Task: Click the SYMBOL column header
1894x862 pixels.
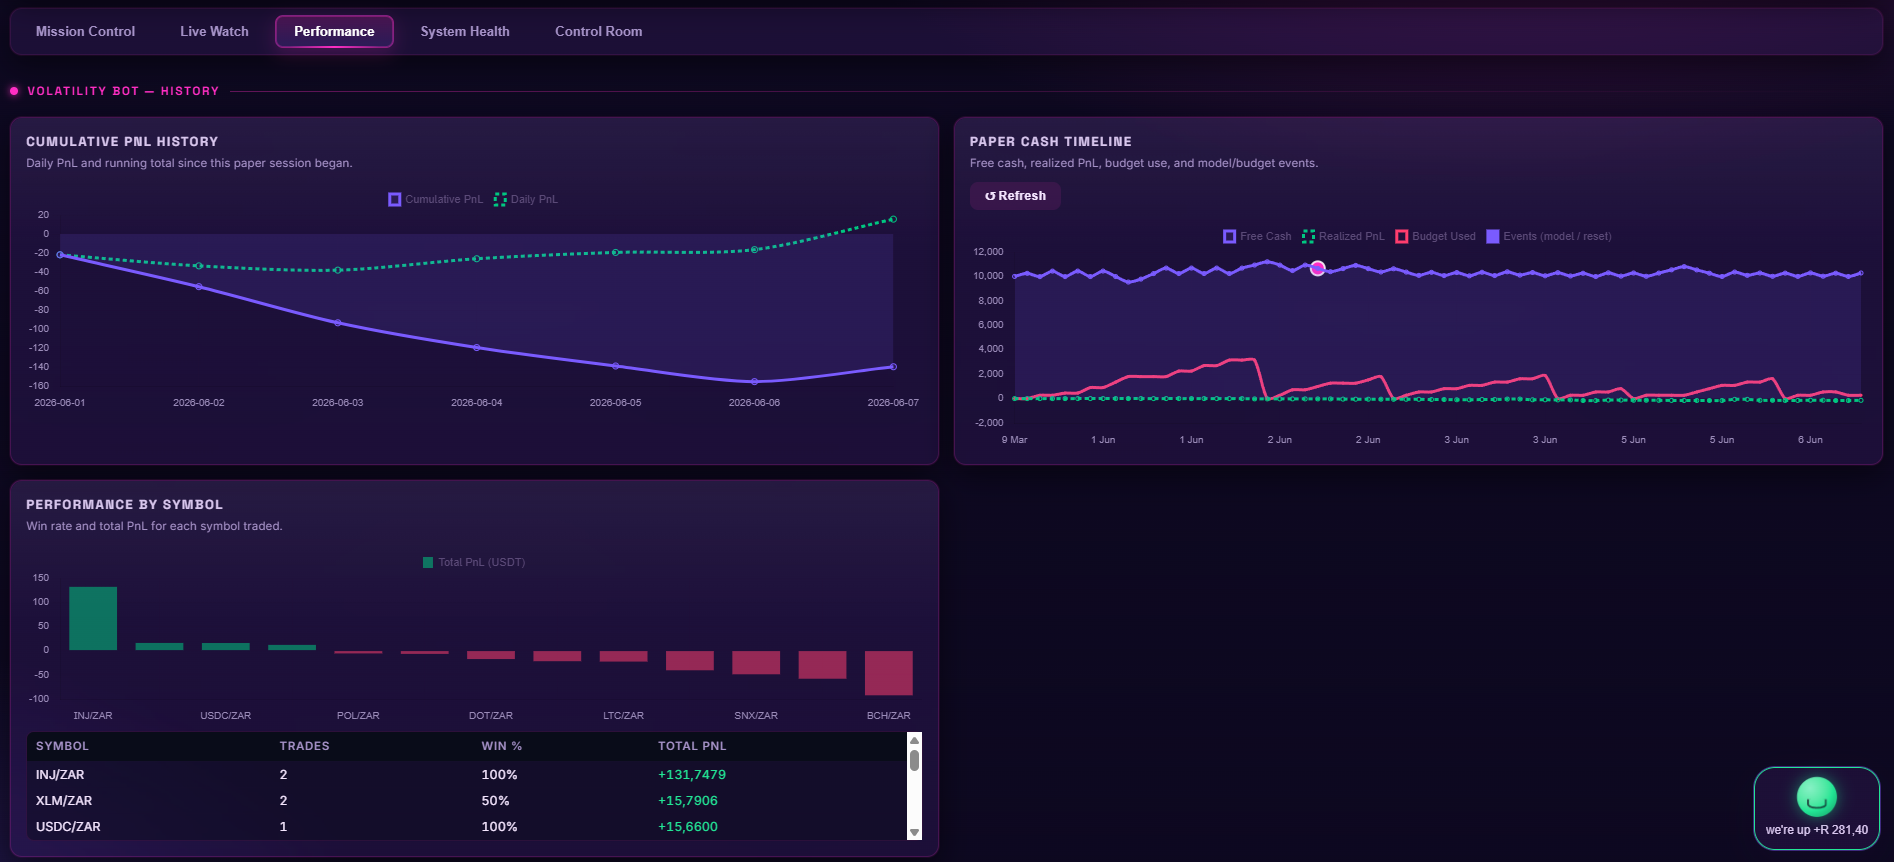Action: (x=62, y=746)
